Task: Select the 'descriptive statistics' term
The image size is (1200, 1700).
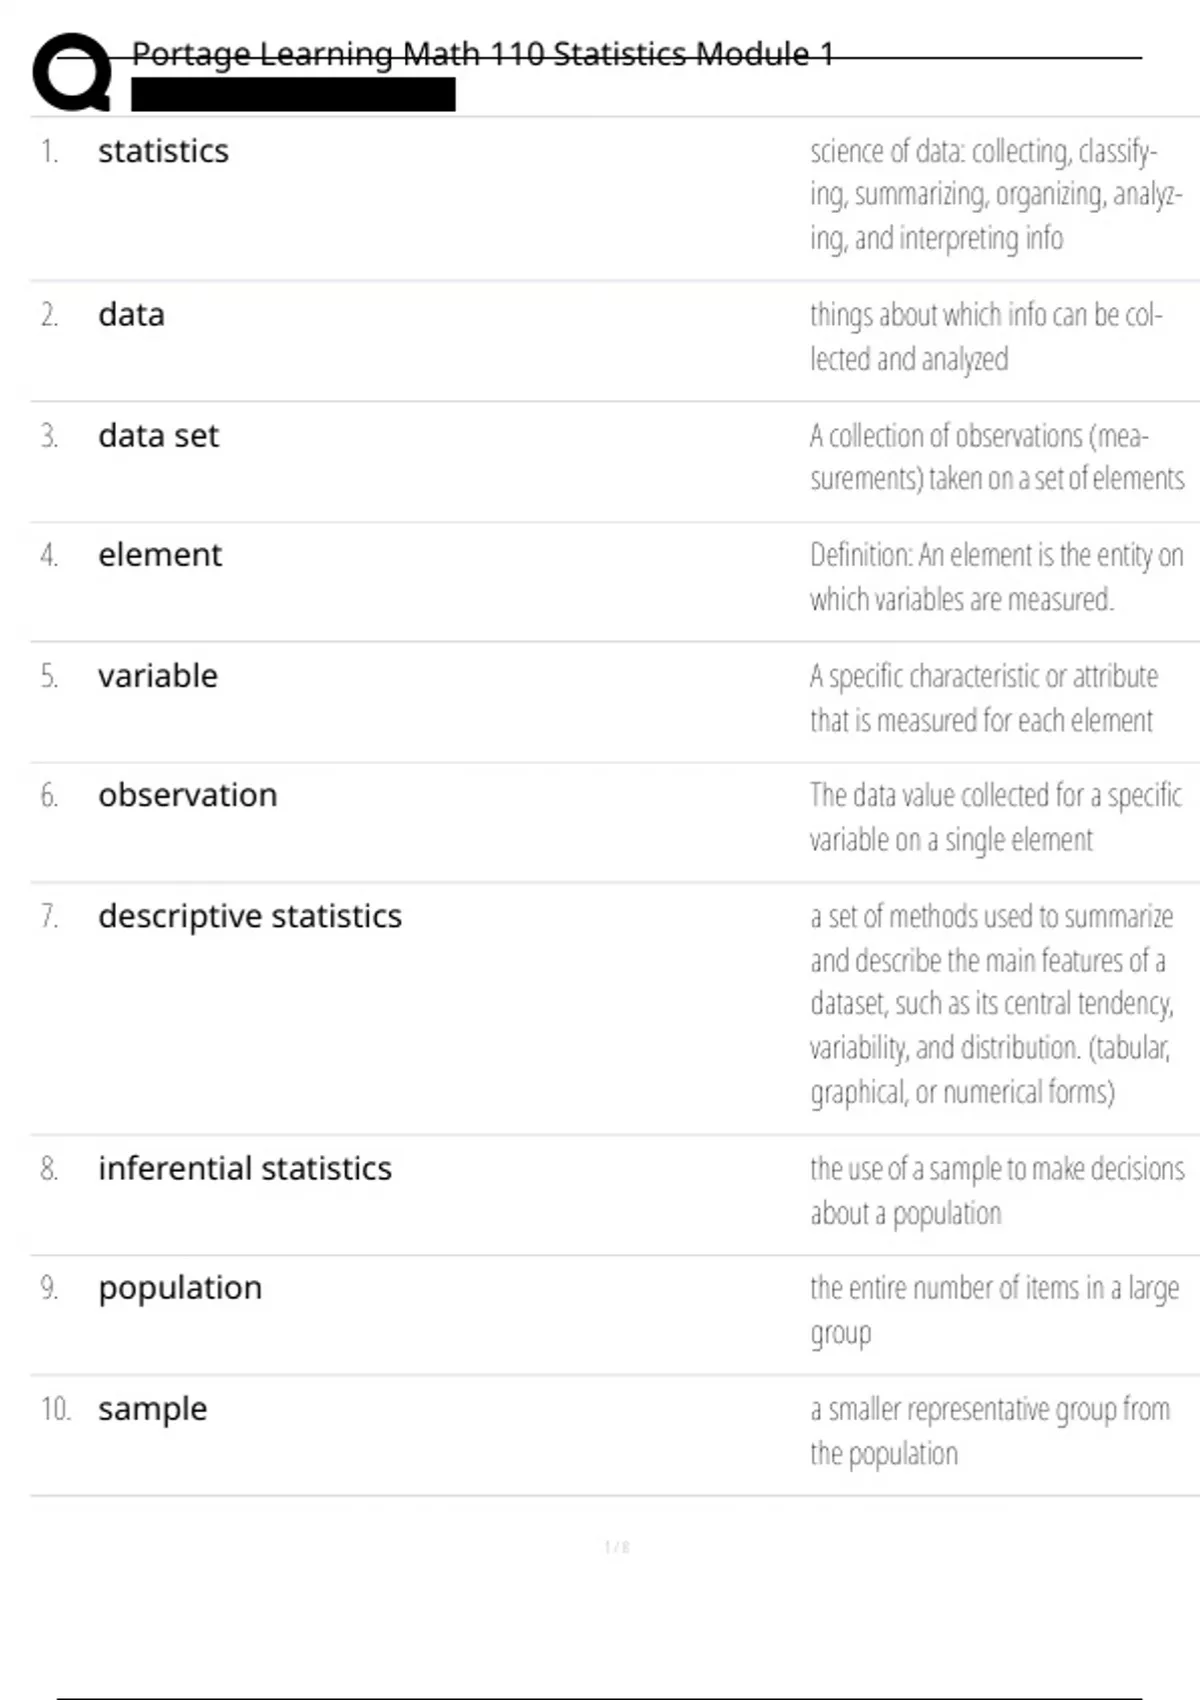Action: coord(250,916)
